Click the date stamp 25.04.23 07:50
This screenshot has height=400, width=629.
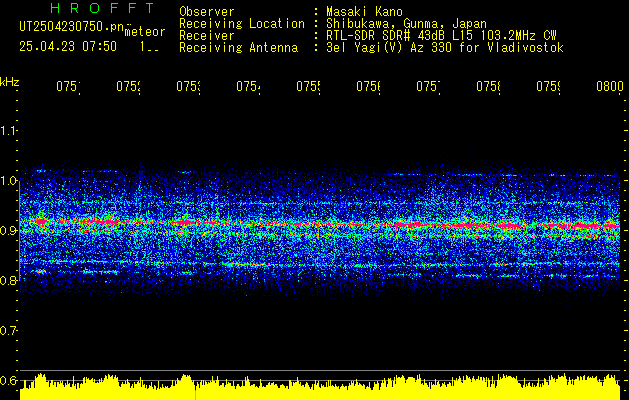68,47
